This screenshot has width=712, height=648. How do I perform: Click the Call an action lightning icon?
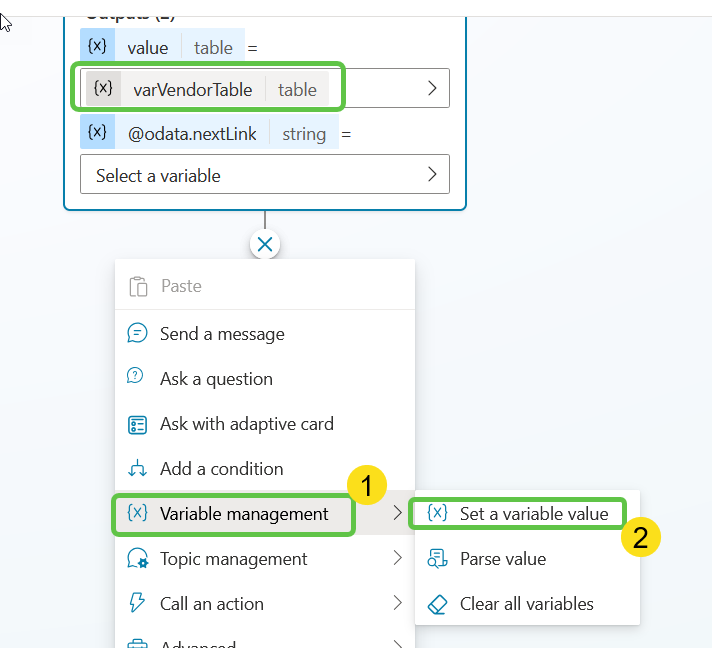point(138,604)
